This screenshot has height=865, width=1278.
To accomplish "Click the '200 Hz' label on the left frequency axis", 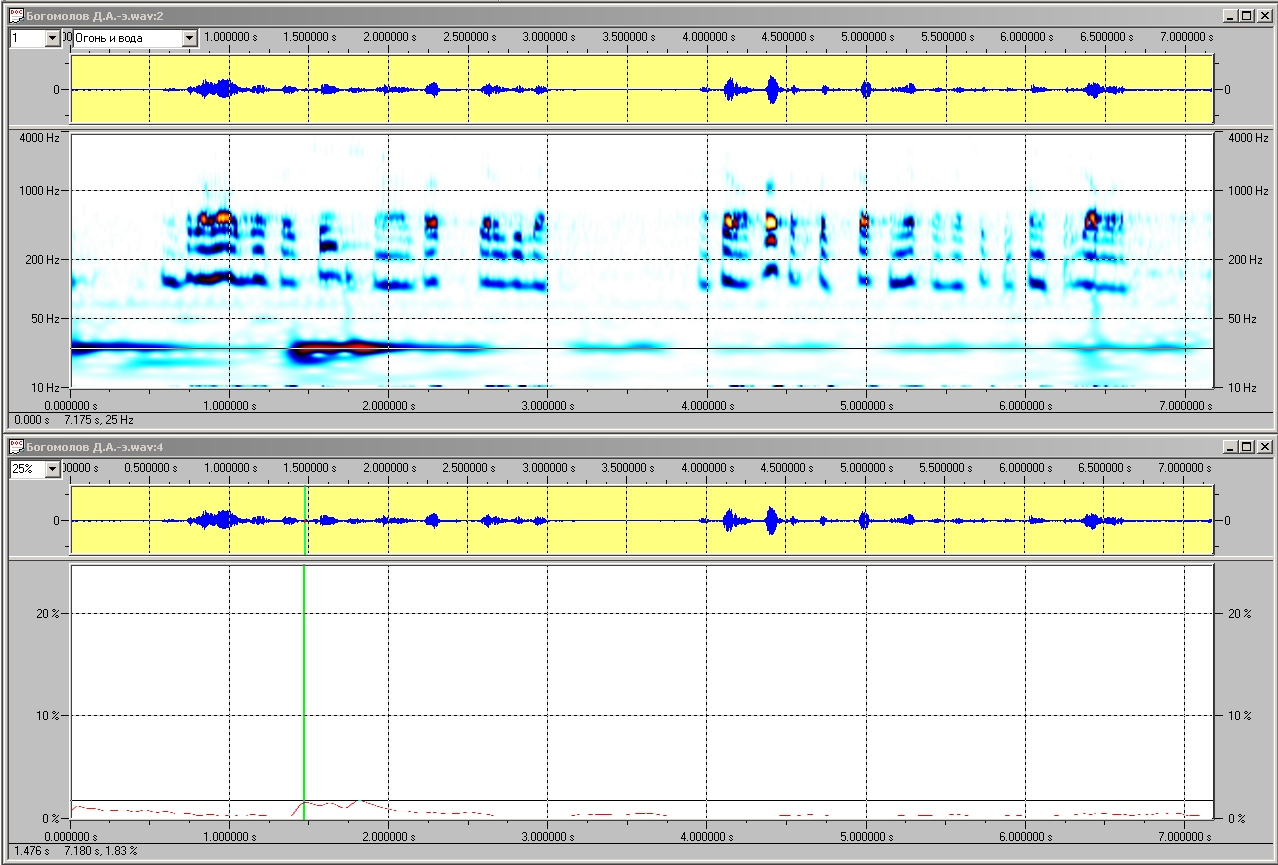I will pyautogui.click(x=44, y=259).
